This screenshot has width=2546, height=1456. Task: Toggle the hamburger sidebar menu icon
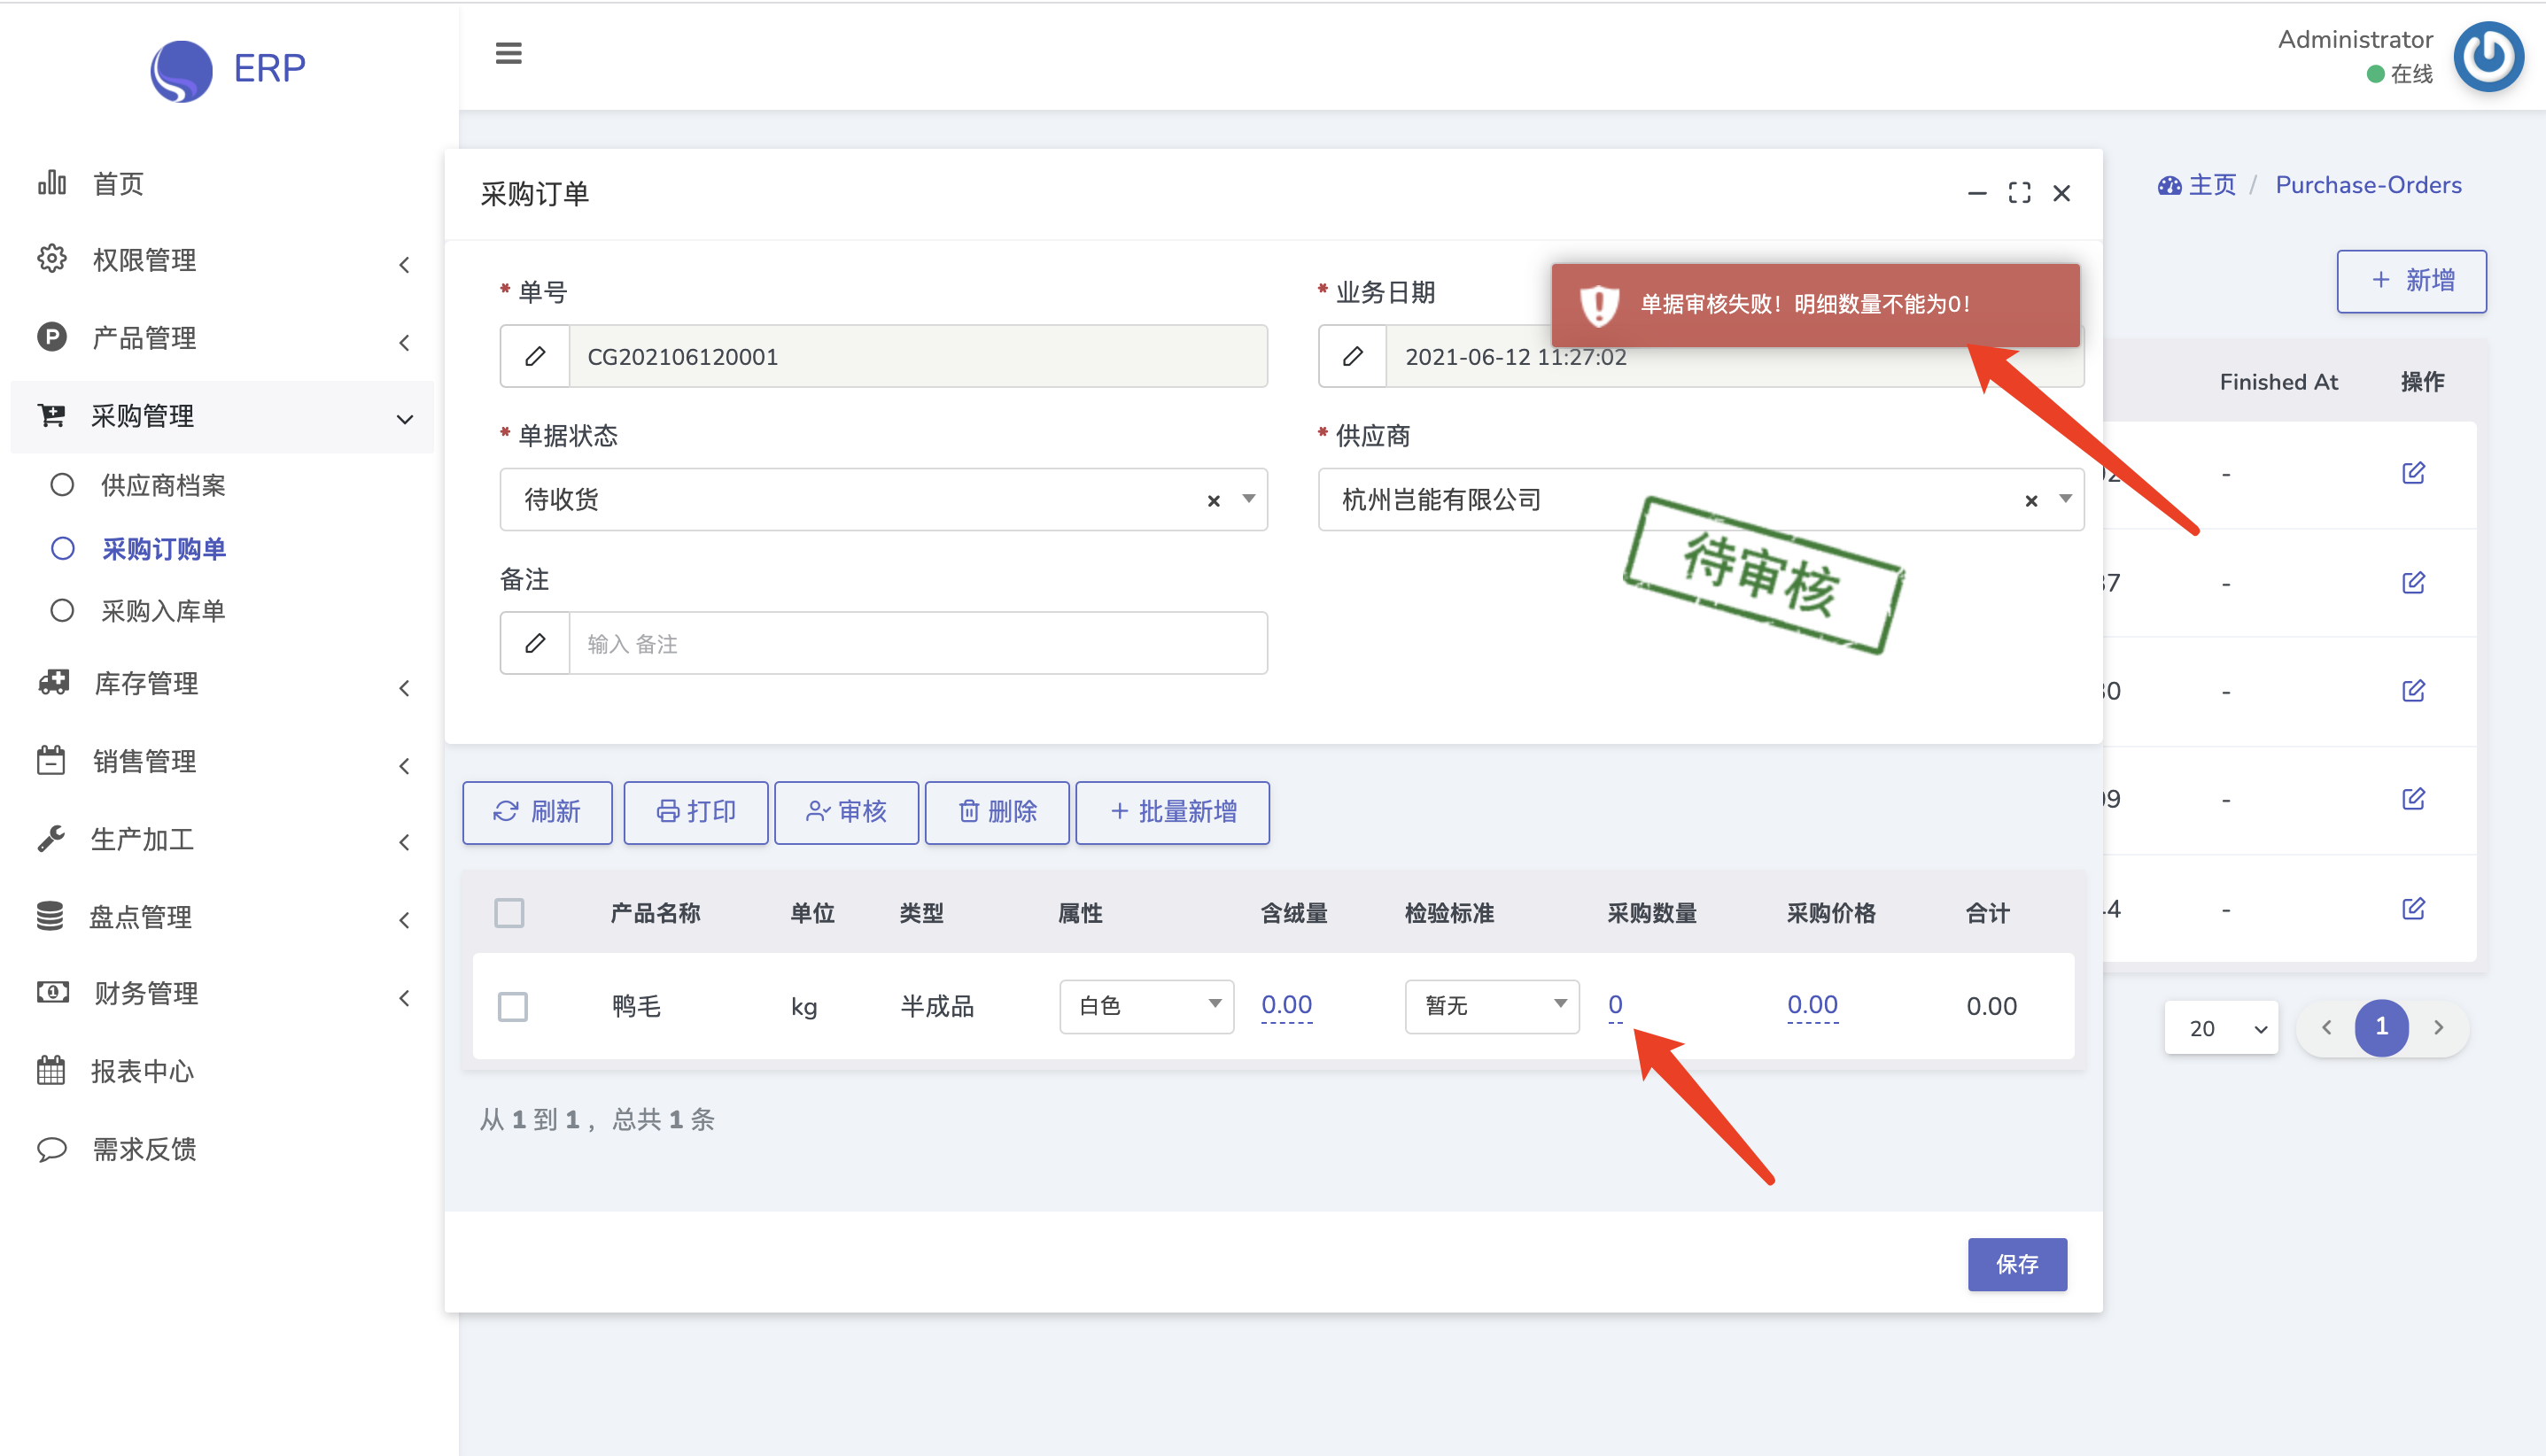pos(508,53)
